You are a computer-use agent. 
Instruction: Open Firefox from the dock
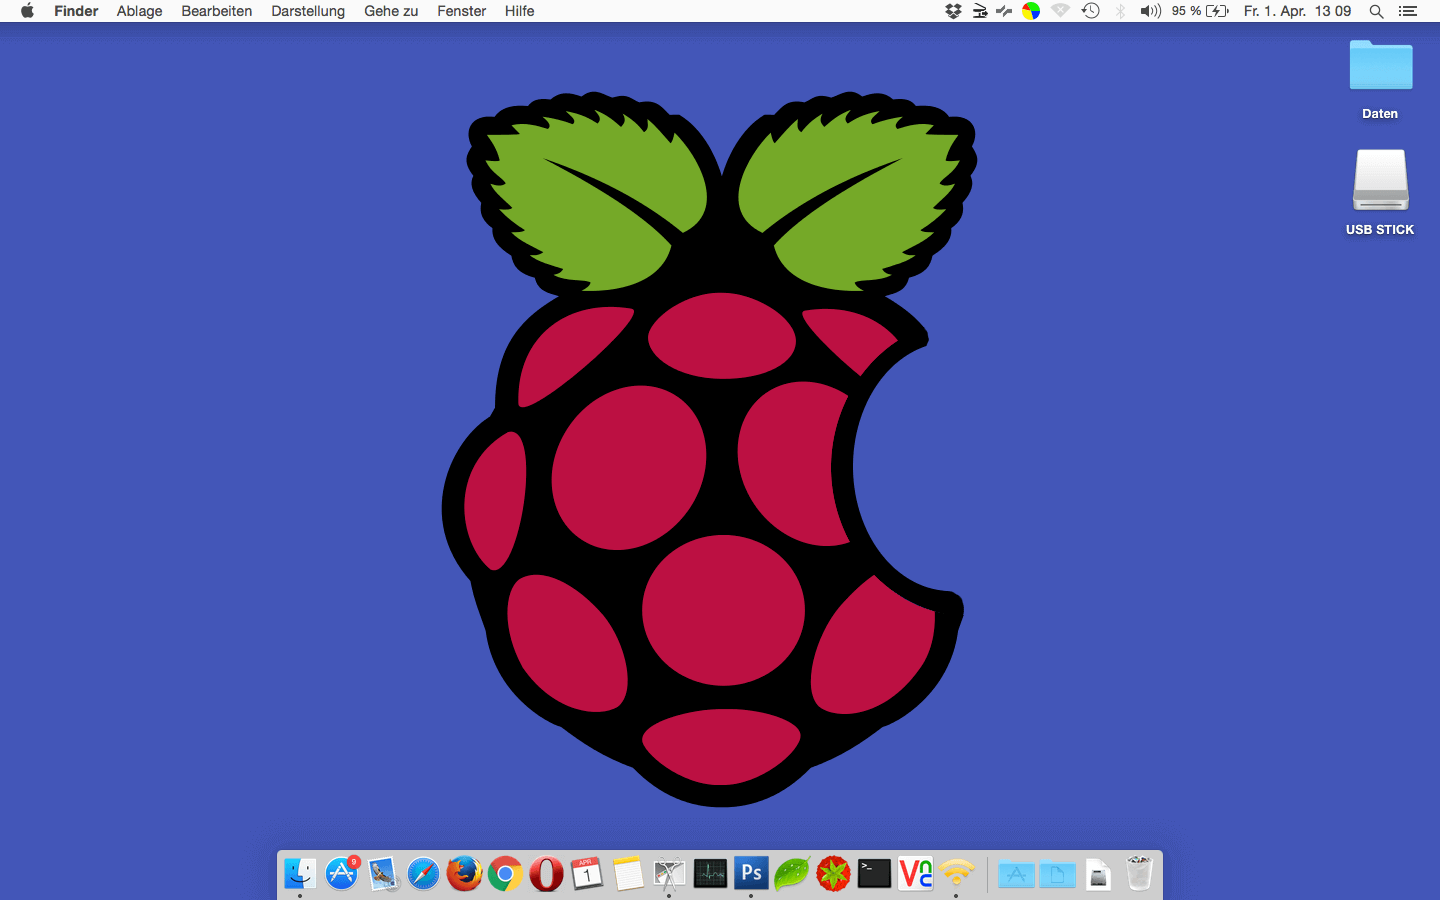tap(464, 874)
